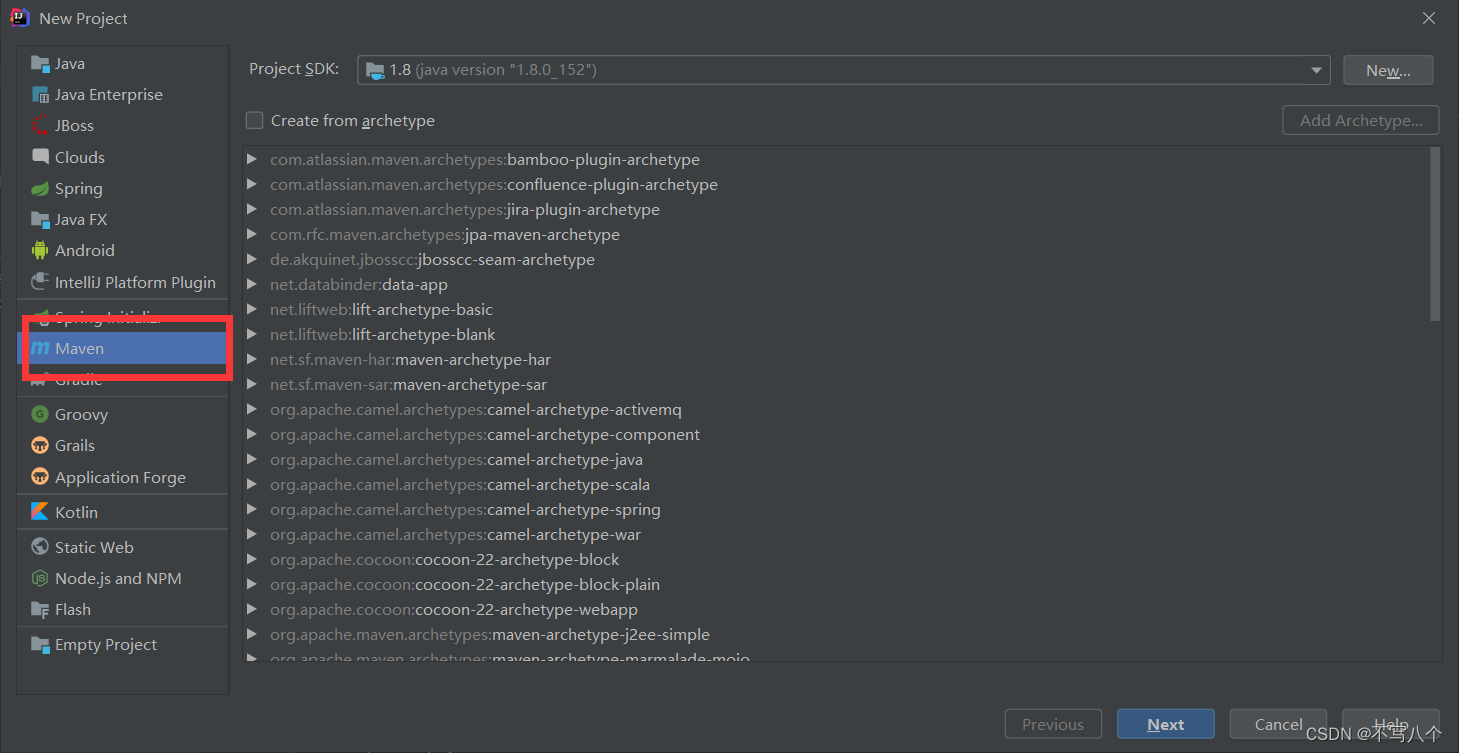
Task: Click the Previous button
Action: pyautogui.click(x=1053, y=724)
